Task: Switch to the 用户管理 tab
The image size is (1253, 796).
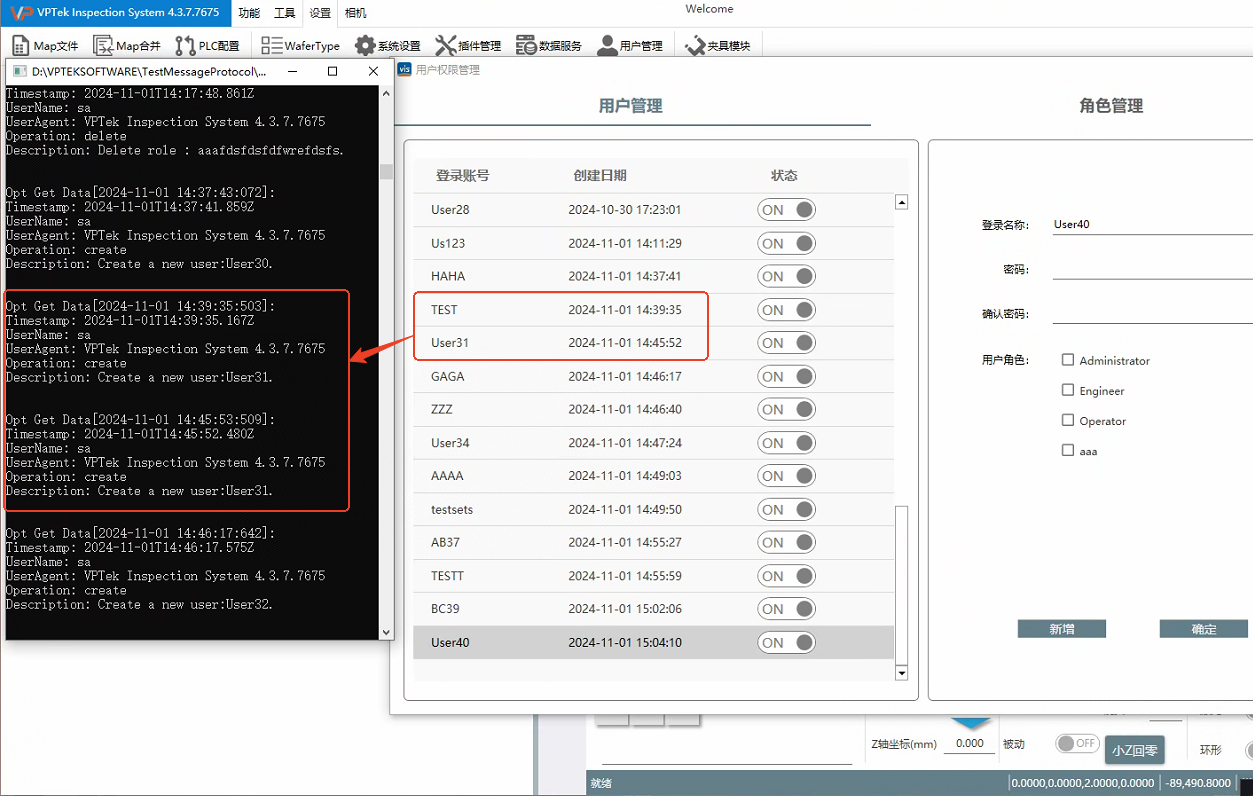Action: click(x=630, y=106)
